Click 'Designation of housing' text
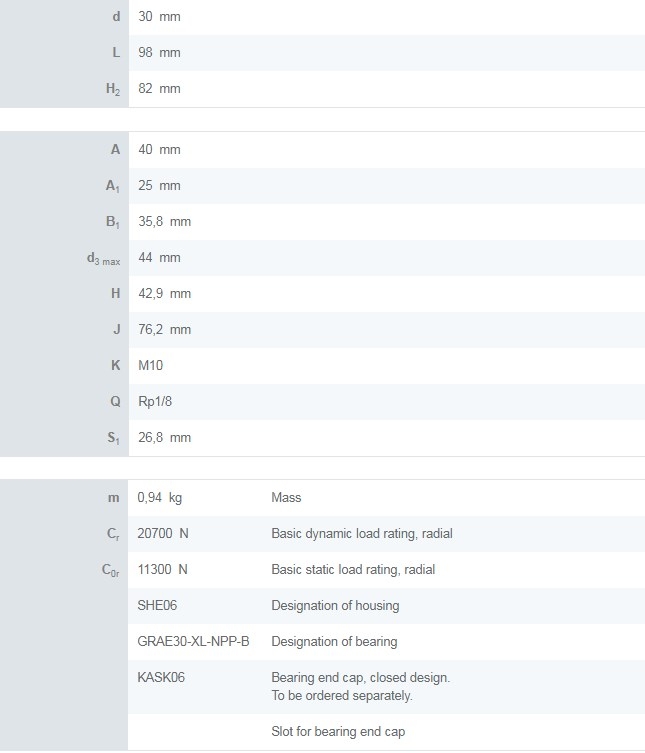 pyautogui.click(x=335, y=606)
